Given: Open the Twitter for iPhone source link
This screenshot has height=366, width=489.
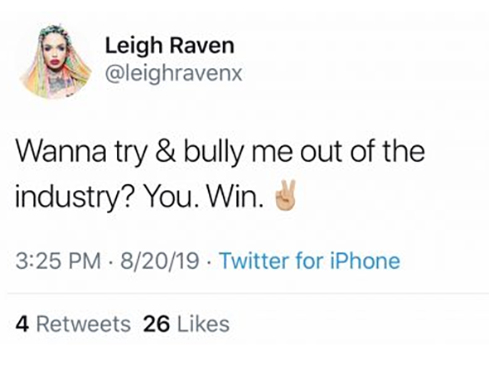Looking at the screenshot, I should (310, 261).
